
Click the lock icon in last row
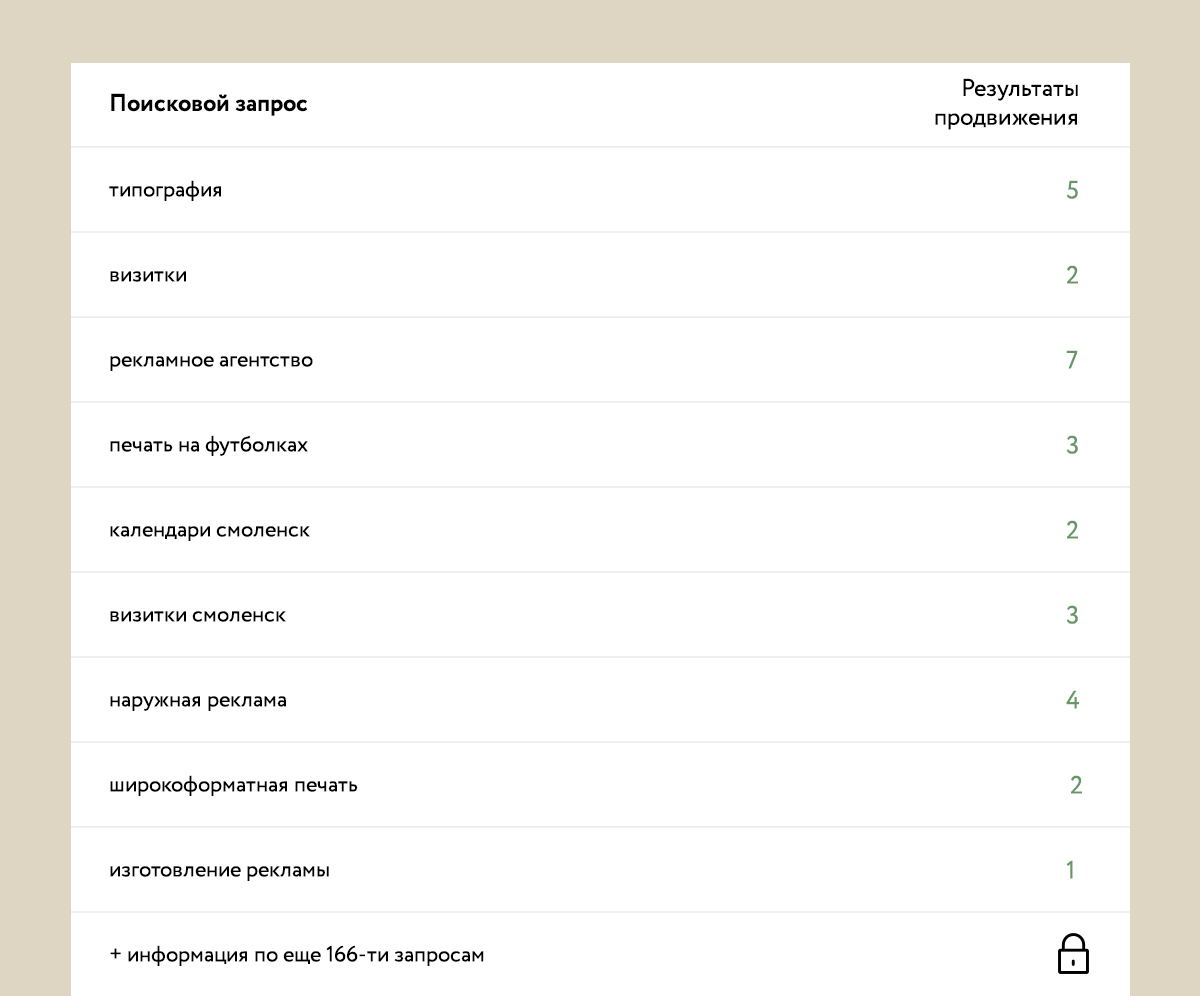(1072, 954)
